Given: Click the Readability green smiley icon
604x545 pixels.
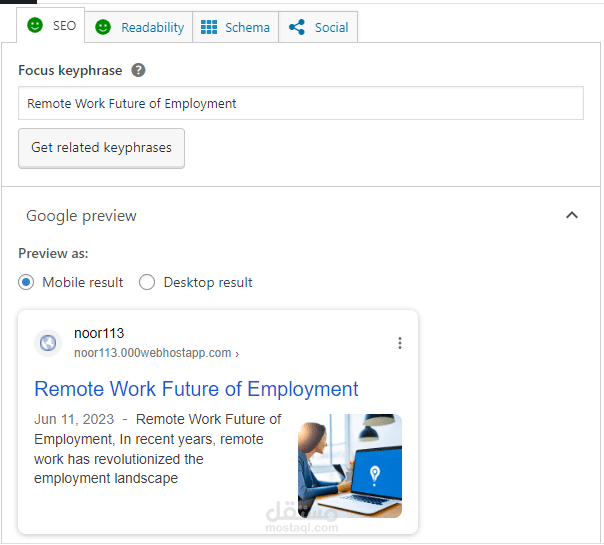Looking at the screenshot, I should (x=102, y=27).
